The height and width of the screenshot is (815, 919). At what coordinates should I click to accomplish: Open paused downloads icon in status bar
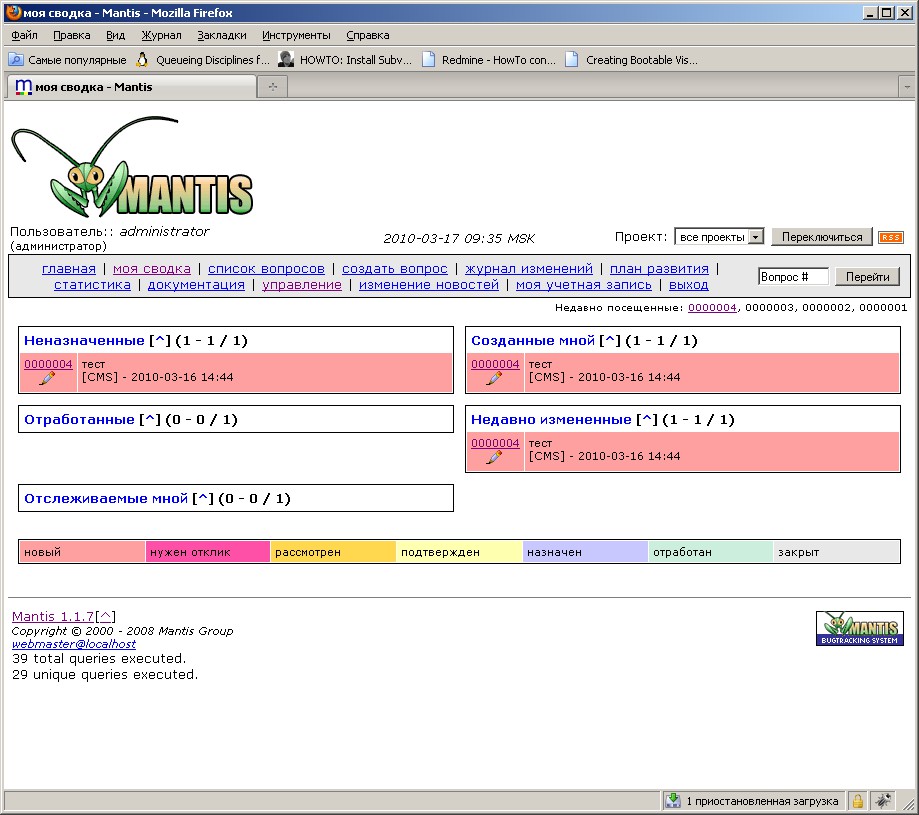click(673, 800)
